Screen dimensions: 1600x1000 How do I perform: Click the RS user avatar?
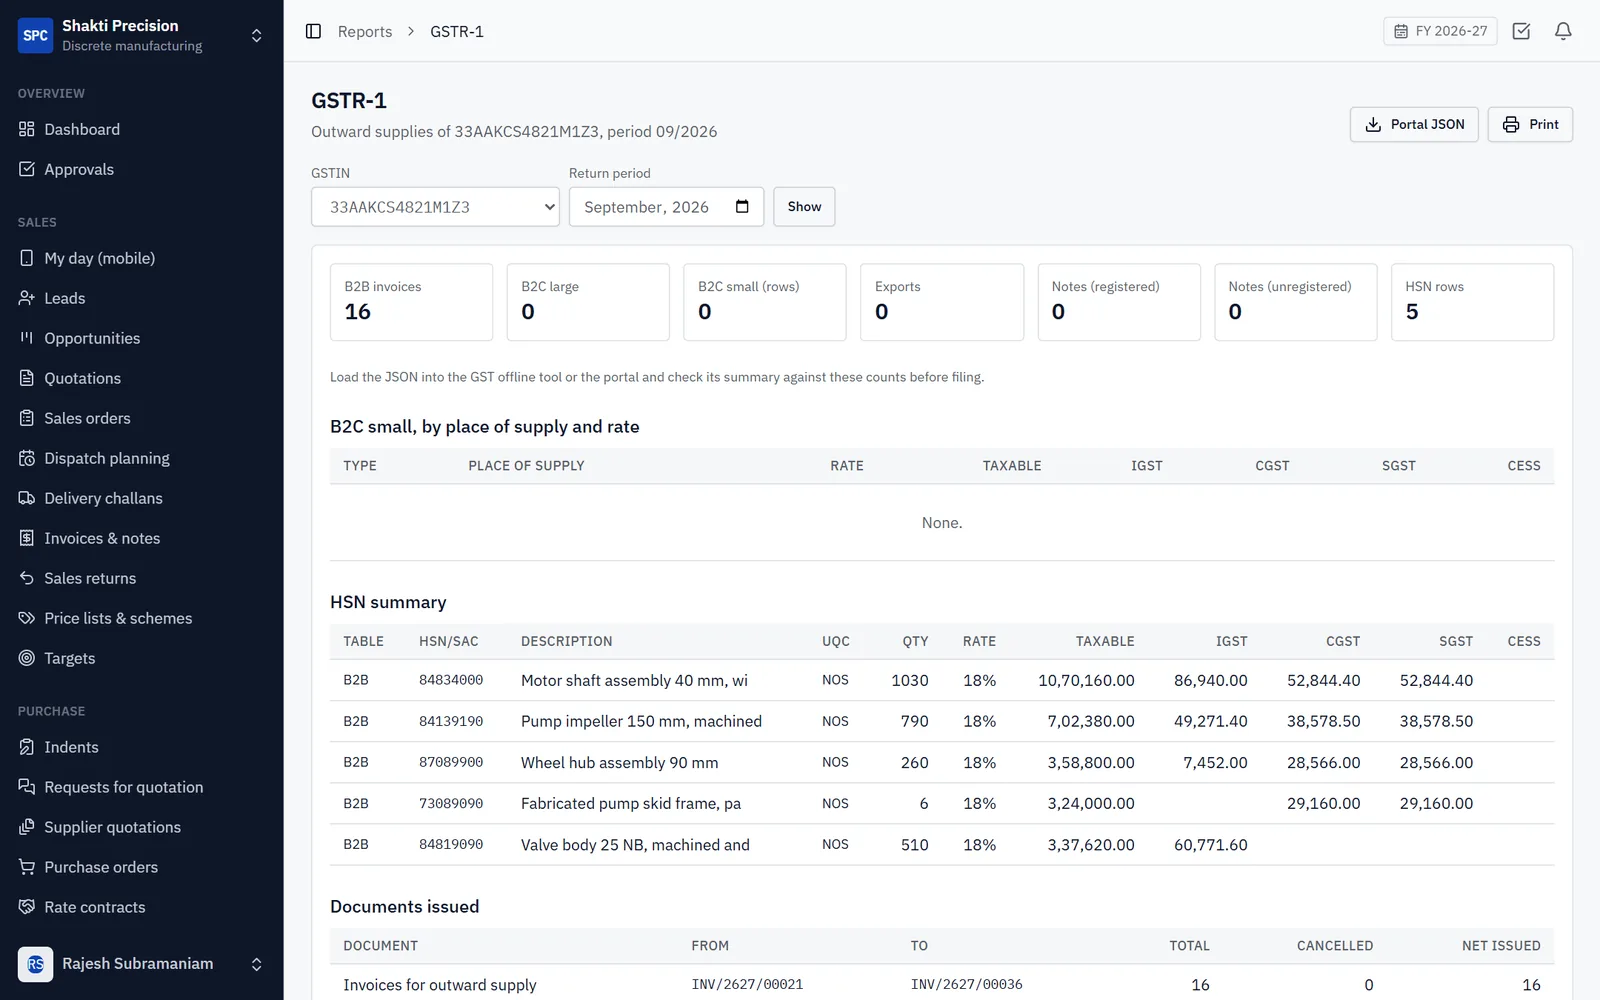click(36, 964)
